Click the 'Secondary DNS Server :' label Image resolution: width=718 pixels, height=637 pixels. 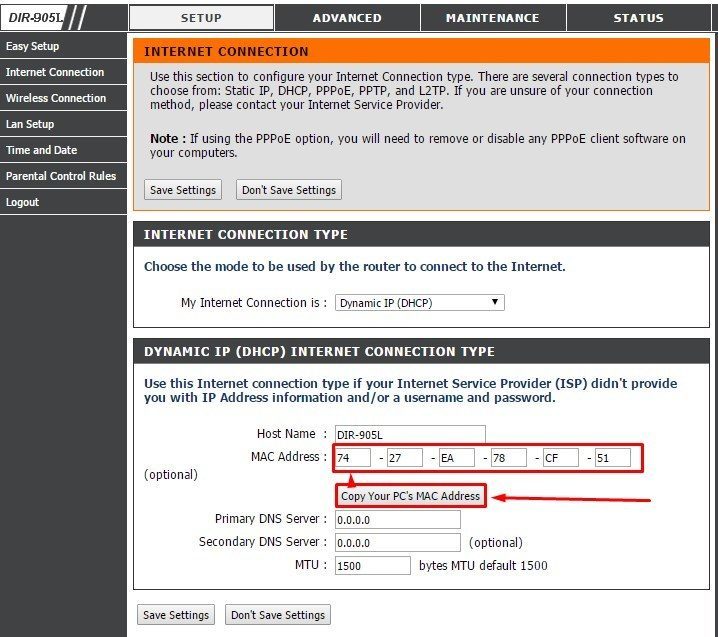[263, 542]
